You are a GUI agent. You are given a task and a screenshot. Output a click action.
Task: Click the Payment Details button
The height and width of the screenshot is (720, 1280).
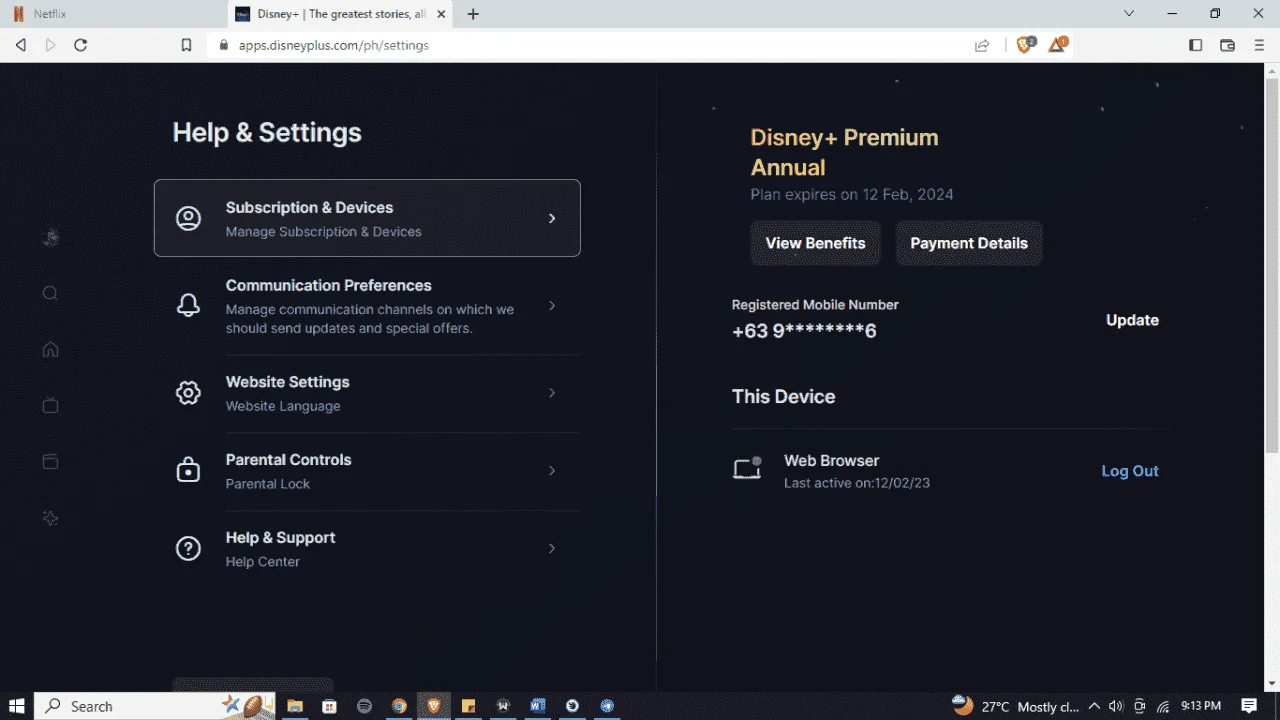click(969, 243)
